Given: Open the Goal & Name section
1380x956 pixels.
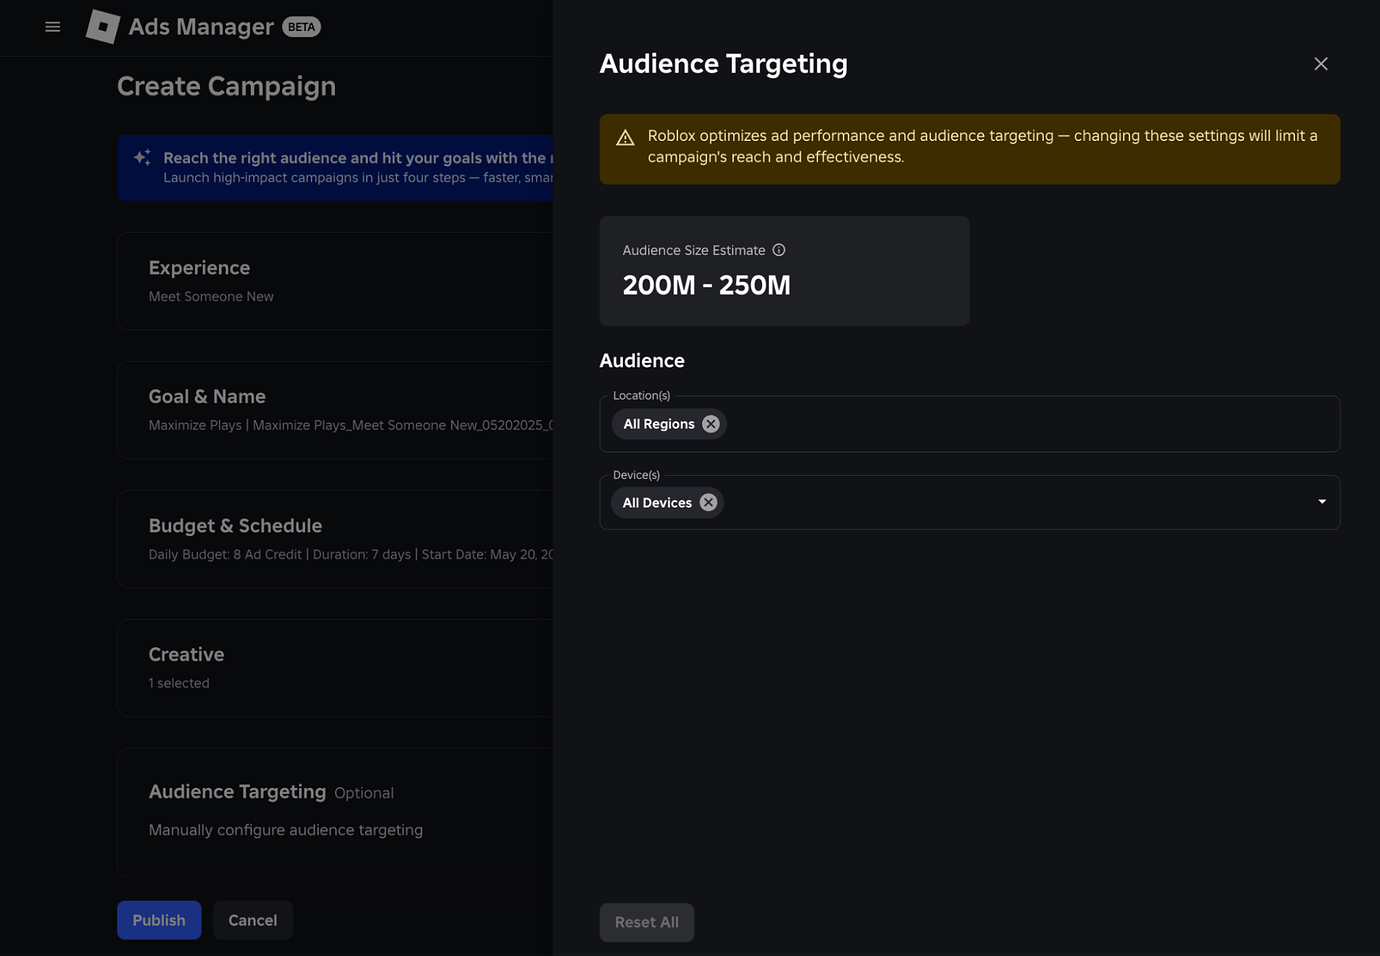Looking at the screenshot, I should tap(335, 410).
